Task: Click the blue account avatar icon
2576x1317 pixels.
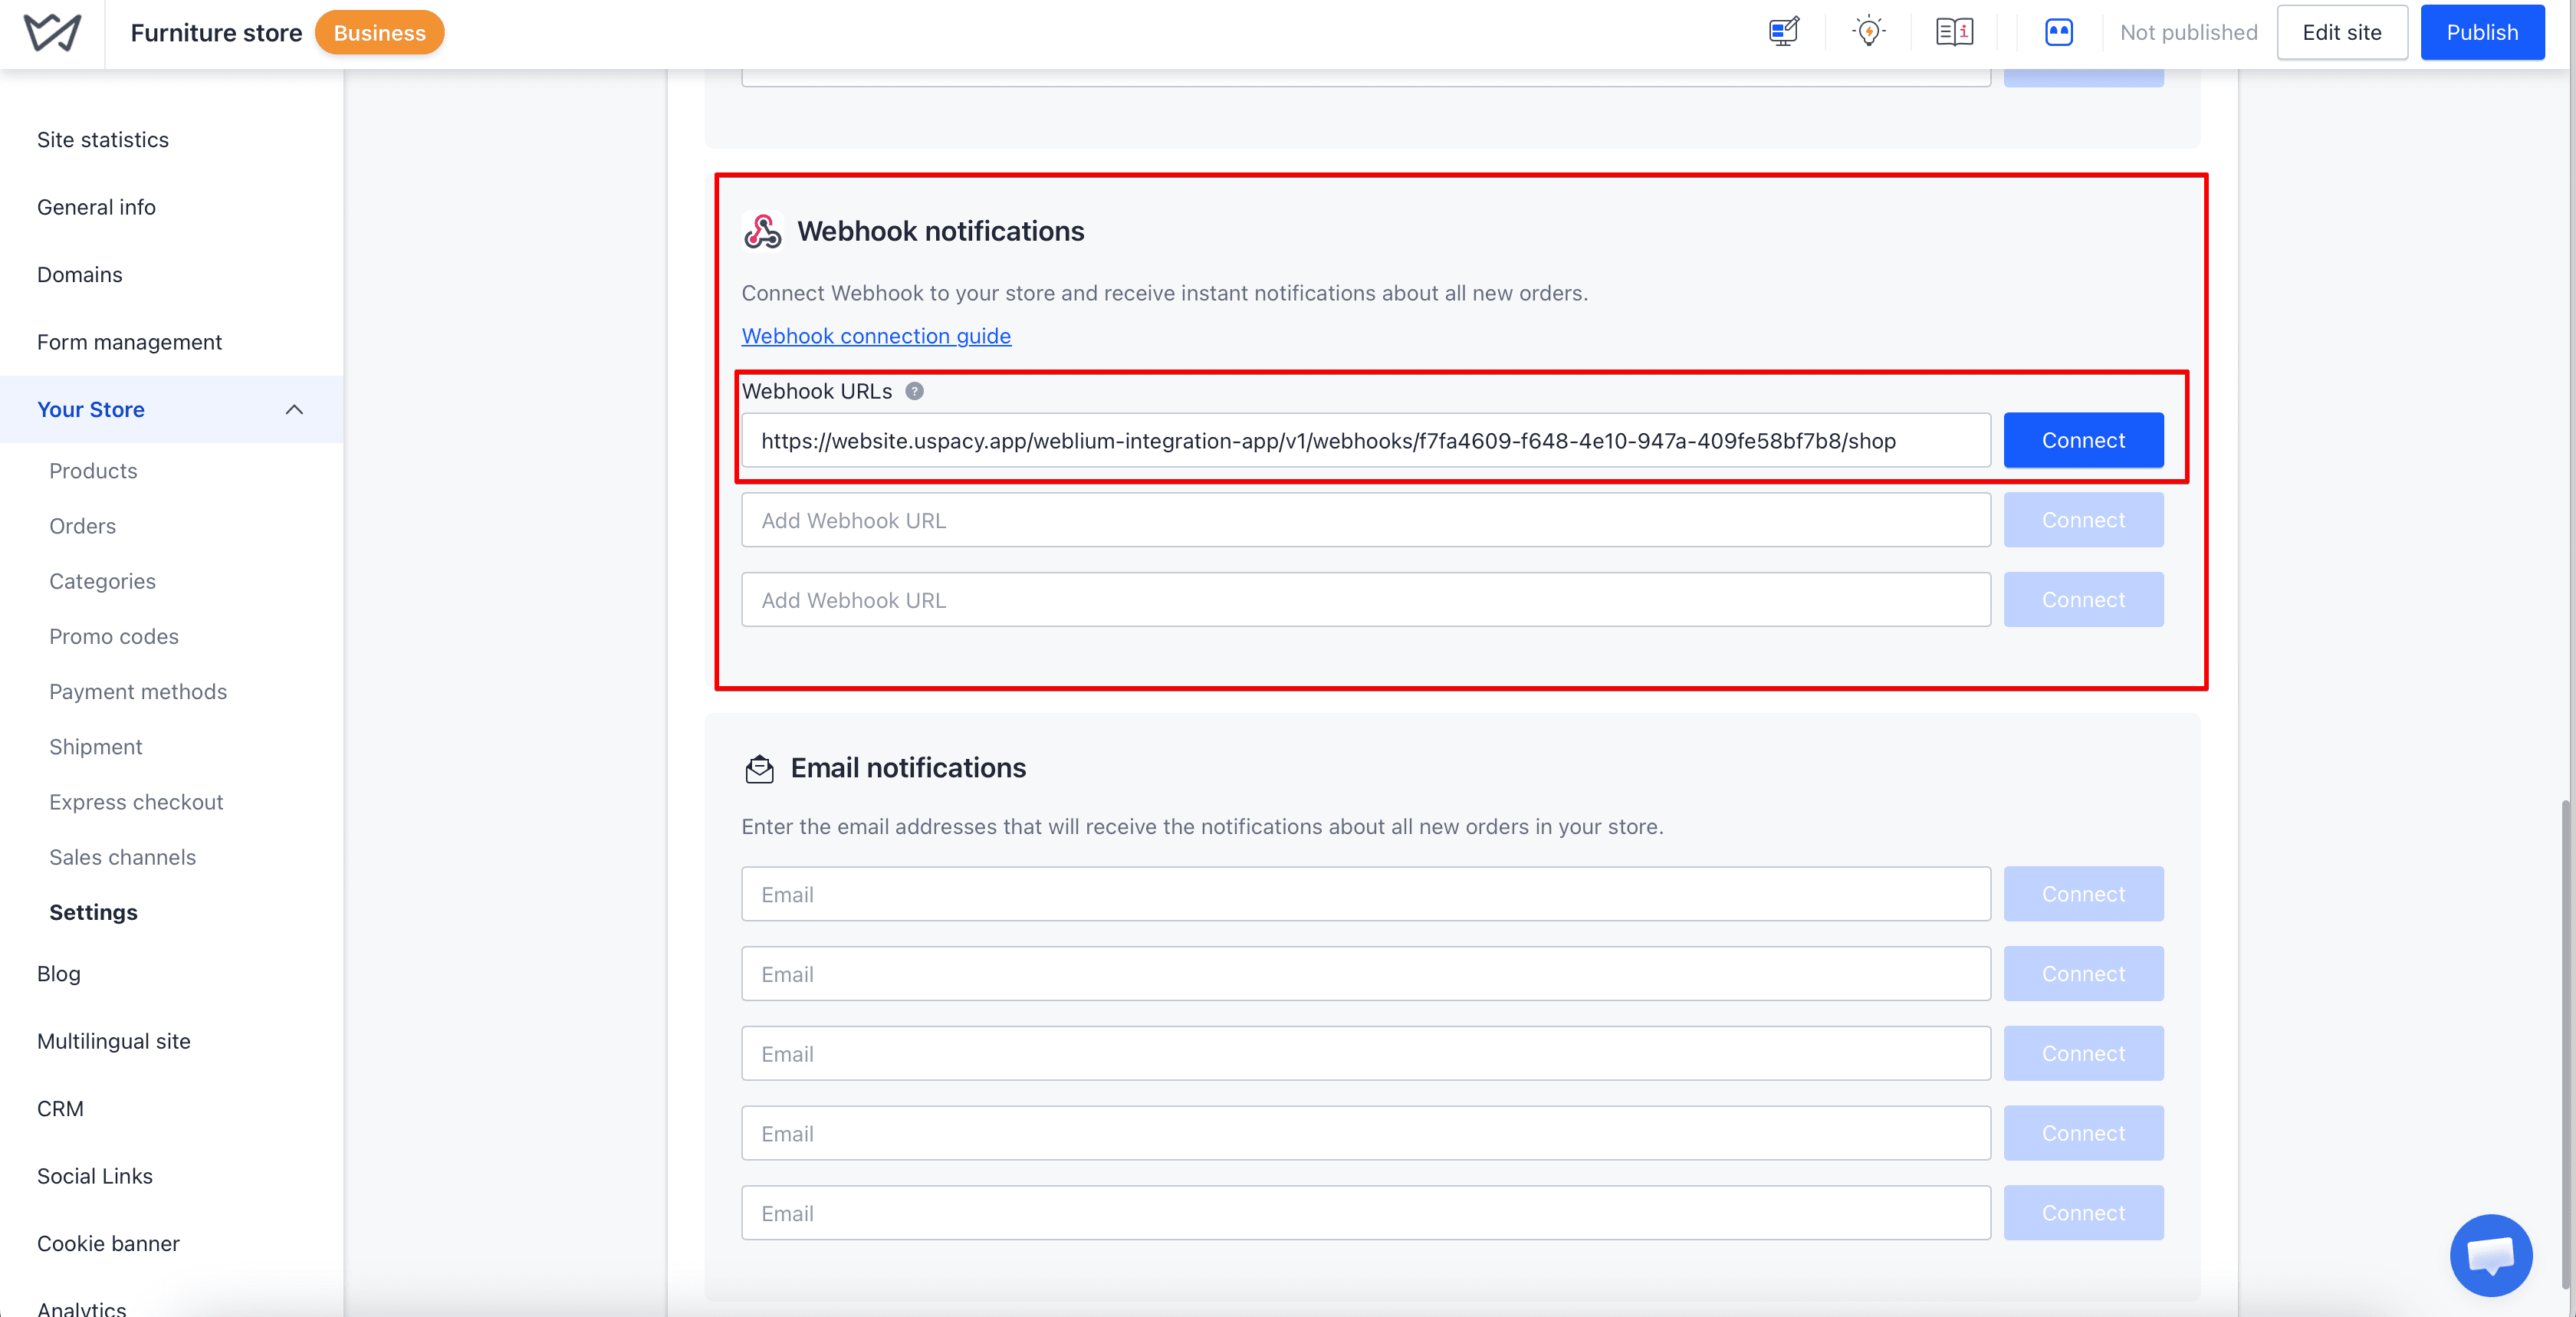Action: (2058, 32)
